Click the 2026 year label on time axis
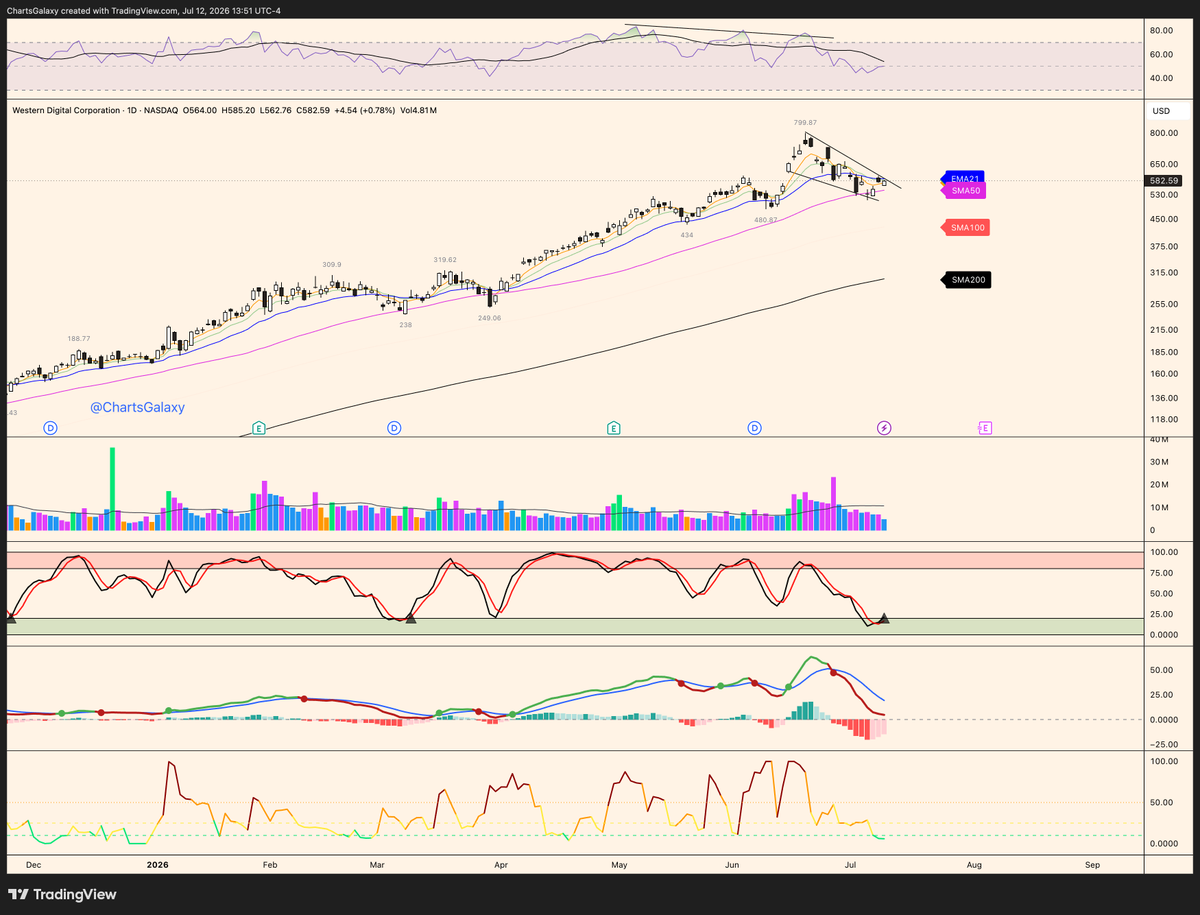 [158, 863]
